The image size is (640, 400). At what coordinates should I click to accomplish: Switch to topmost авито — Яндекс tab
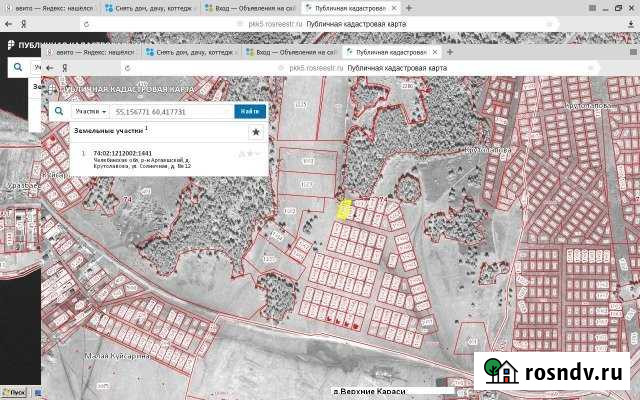(x=50, y=6)
